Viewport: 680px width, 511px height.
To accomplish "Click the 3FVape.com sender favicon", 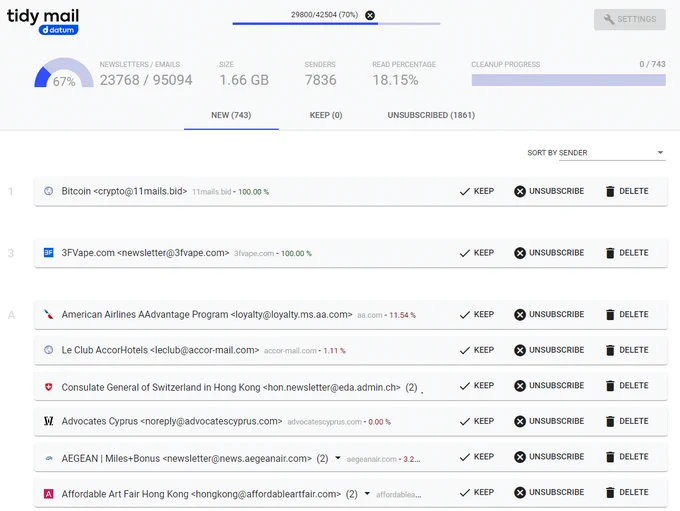I will pos(49,252).
